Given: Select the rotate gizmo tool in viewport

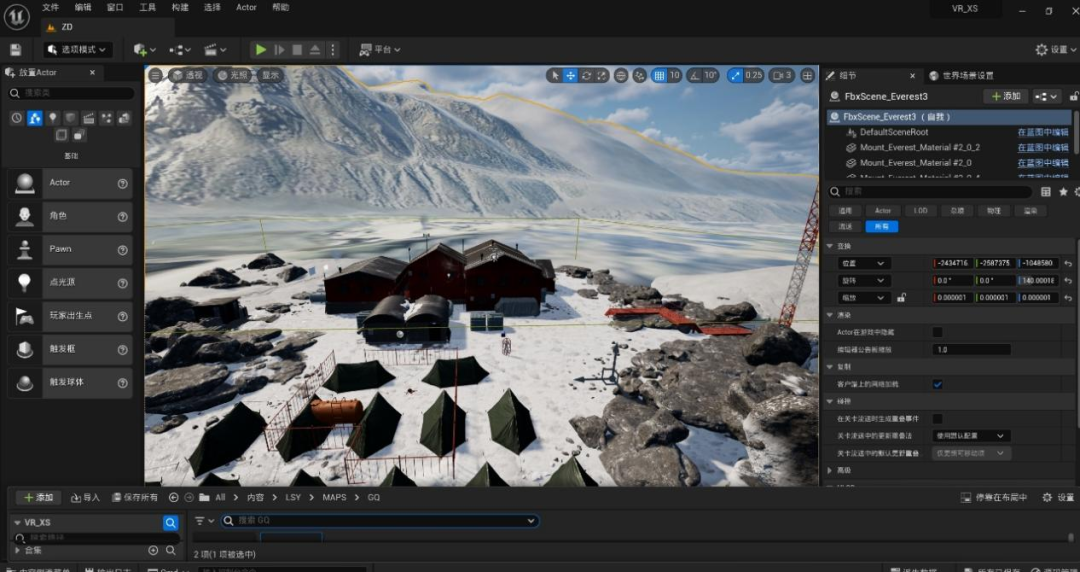Looking at the screenshot, I should (x=587, y=75).
